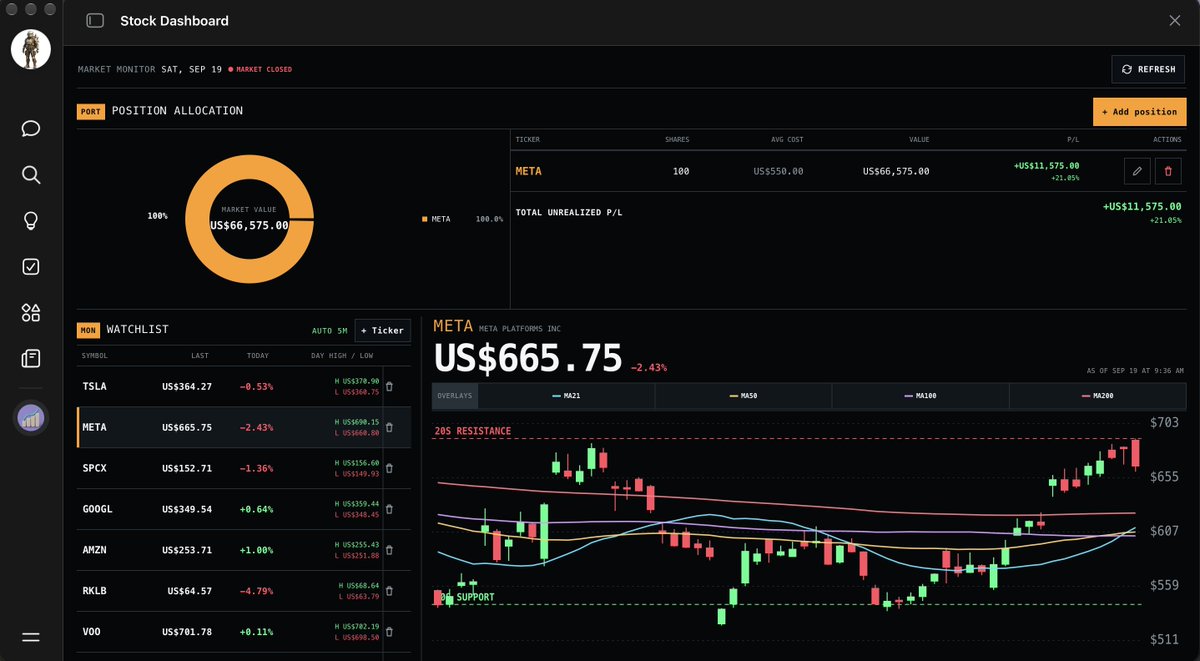Remove AMZN from watchlist
The width and height of the screenshot is (1200, 661).
coord(389,550)
